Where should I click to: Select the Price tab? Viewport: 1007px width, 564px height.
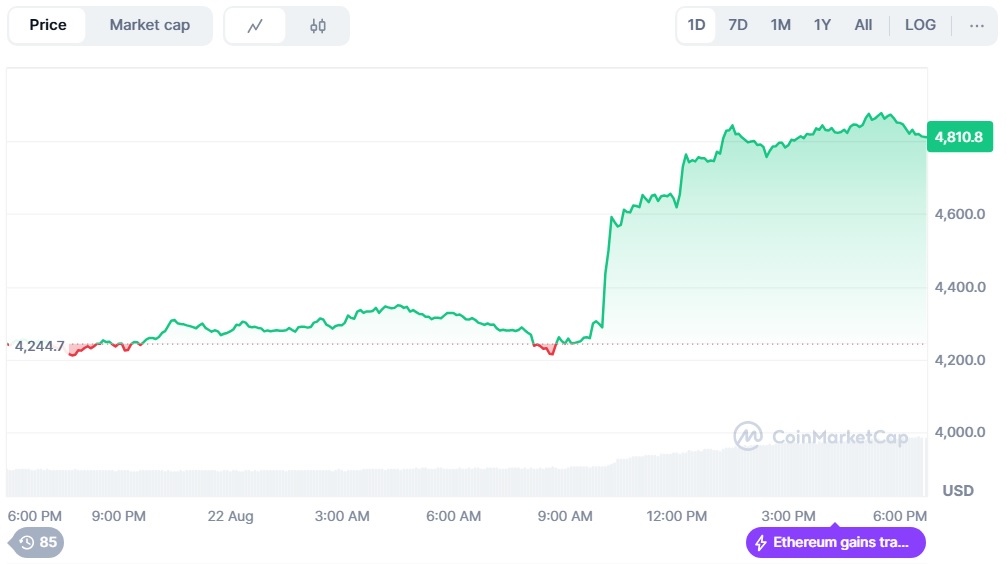pyautogui.click(x=48, y=25)
